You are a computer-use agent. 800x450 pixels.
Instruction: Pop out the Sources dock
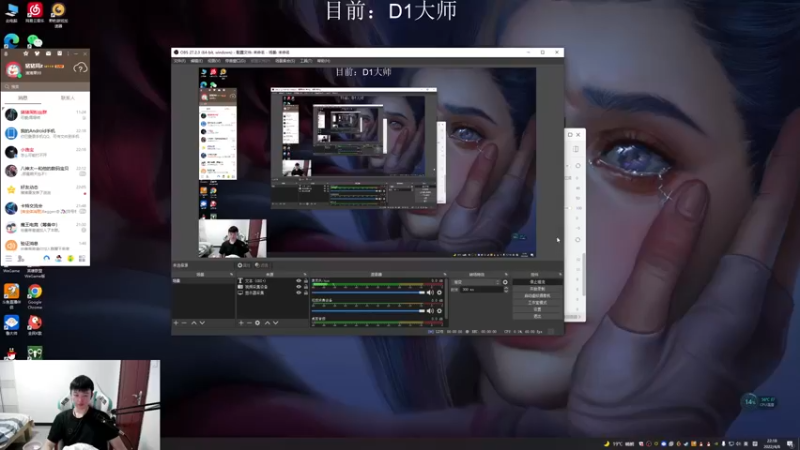coord(305,274)
